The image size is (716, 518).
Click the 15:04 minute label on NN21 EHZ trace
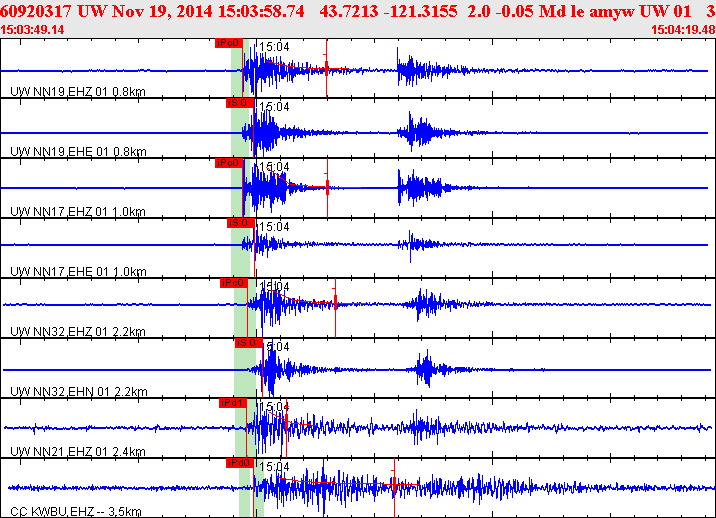(x=274, y=407)
